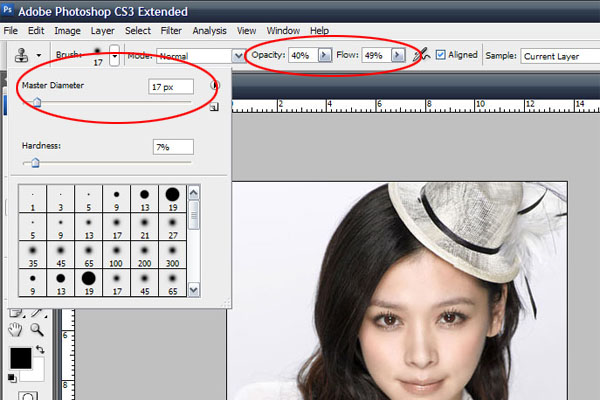Click the Hardness value field
The height and width of the screenshot is (400, 600).
point(173,147)
